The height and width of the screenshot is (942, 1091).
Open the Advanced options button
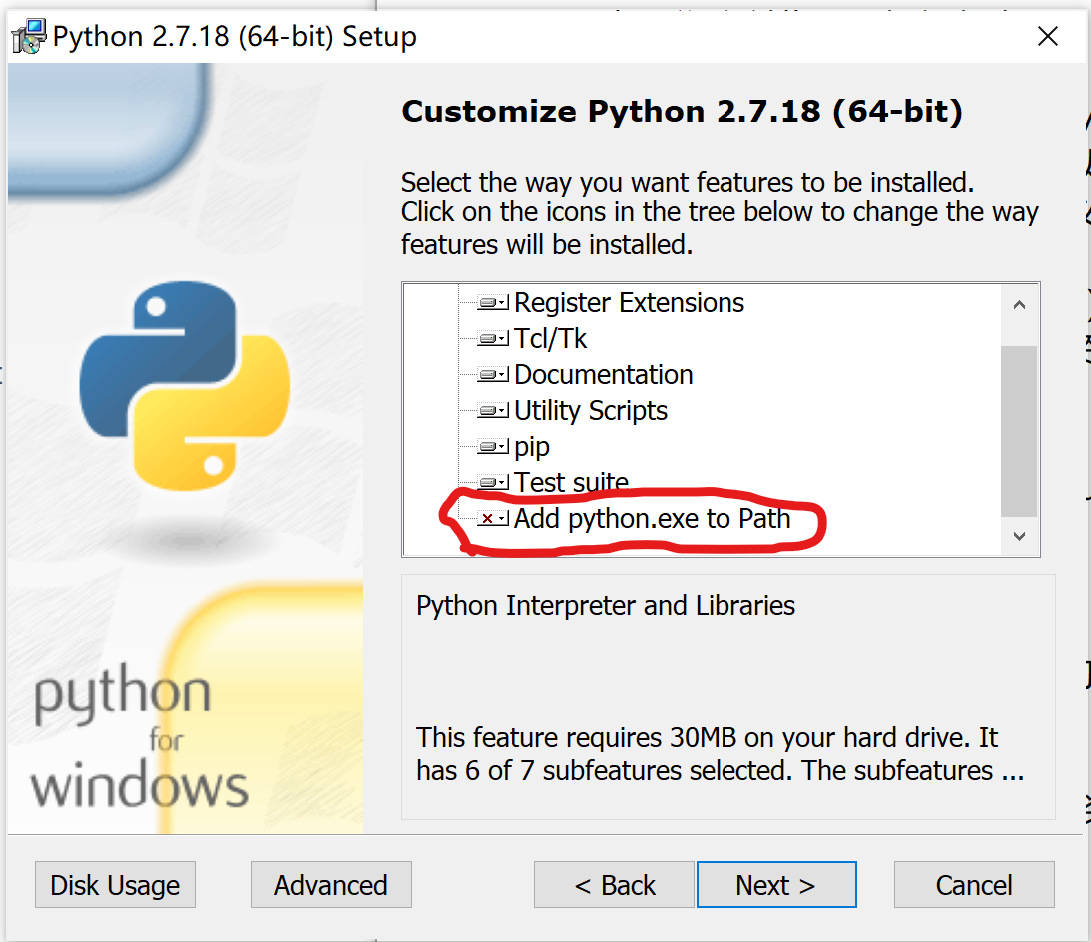coord(331,885)
